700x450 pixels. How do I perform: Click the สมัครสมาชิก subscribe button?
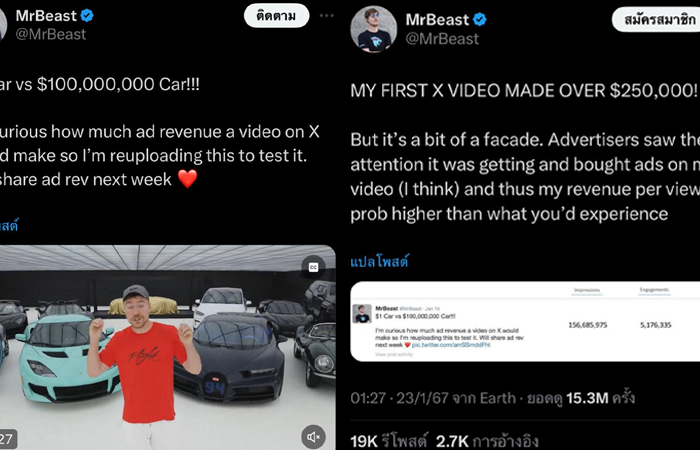click(656, 20)
